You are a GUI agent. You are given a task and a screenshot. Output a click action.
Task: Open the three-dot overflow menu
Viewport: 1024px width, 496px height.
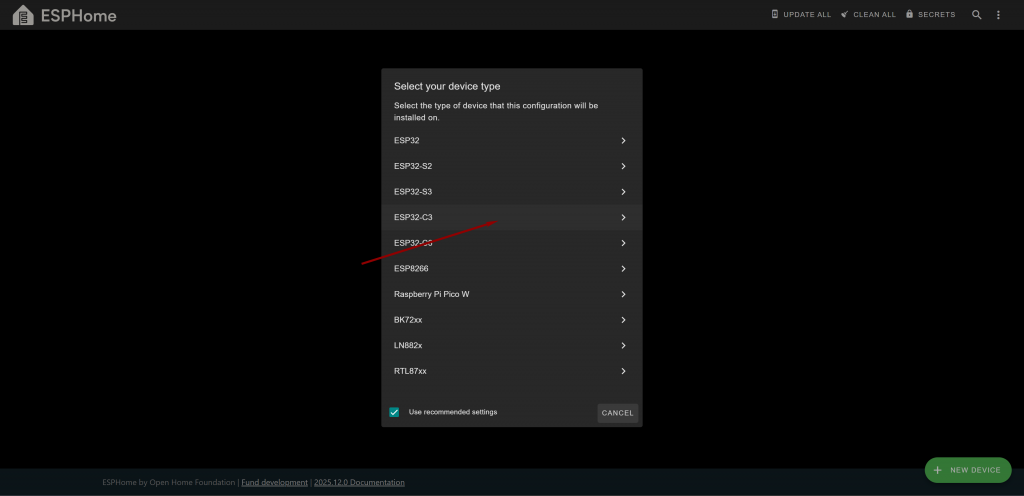pos(998,15)
